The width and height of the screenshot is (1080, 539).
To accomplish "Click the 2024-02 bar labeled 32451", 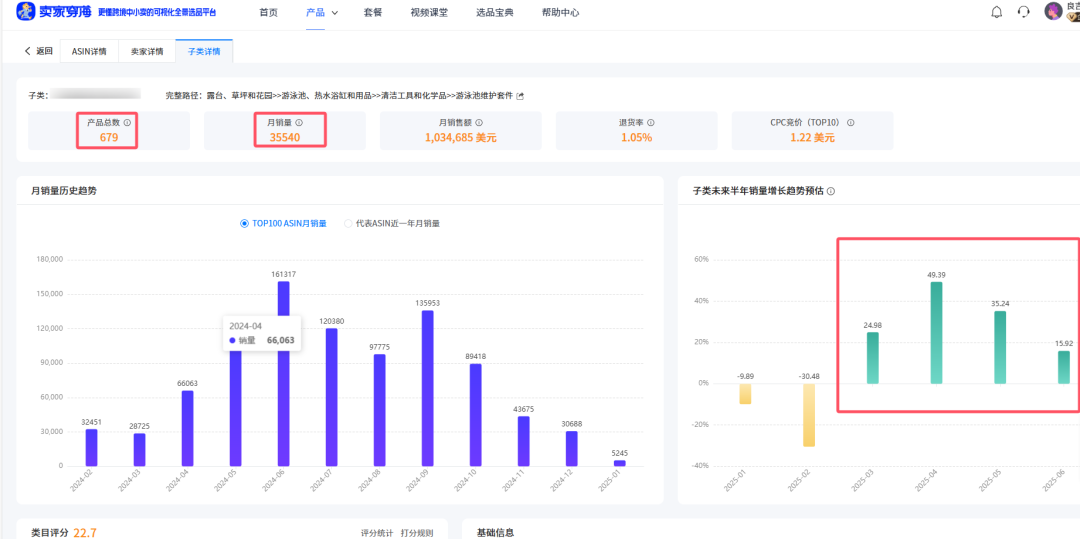I will 92,447.
